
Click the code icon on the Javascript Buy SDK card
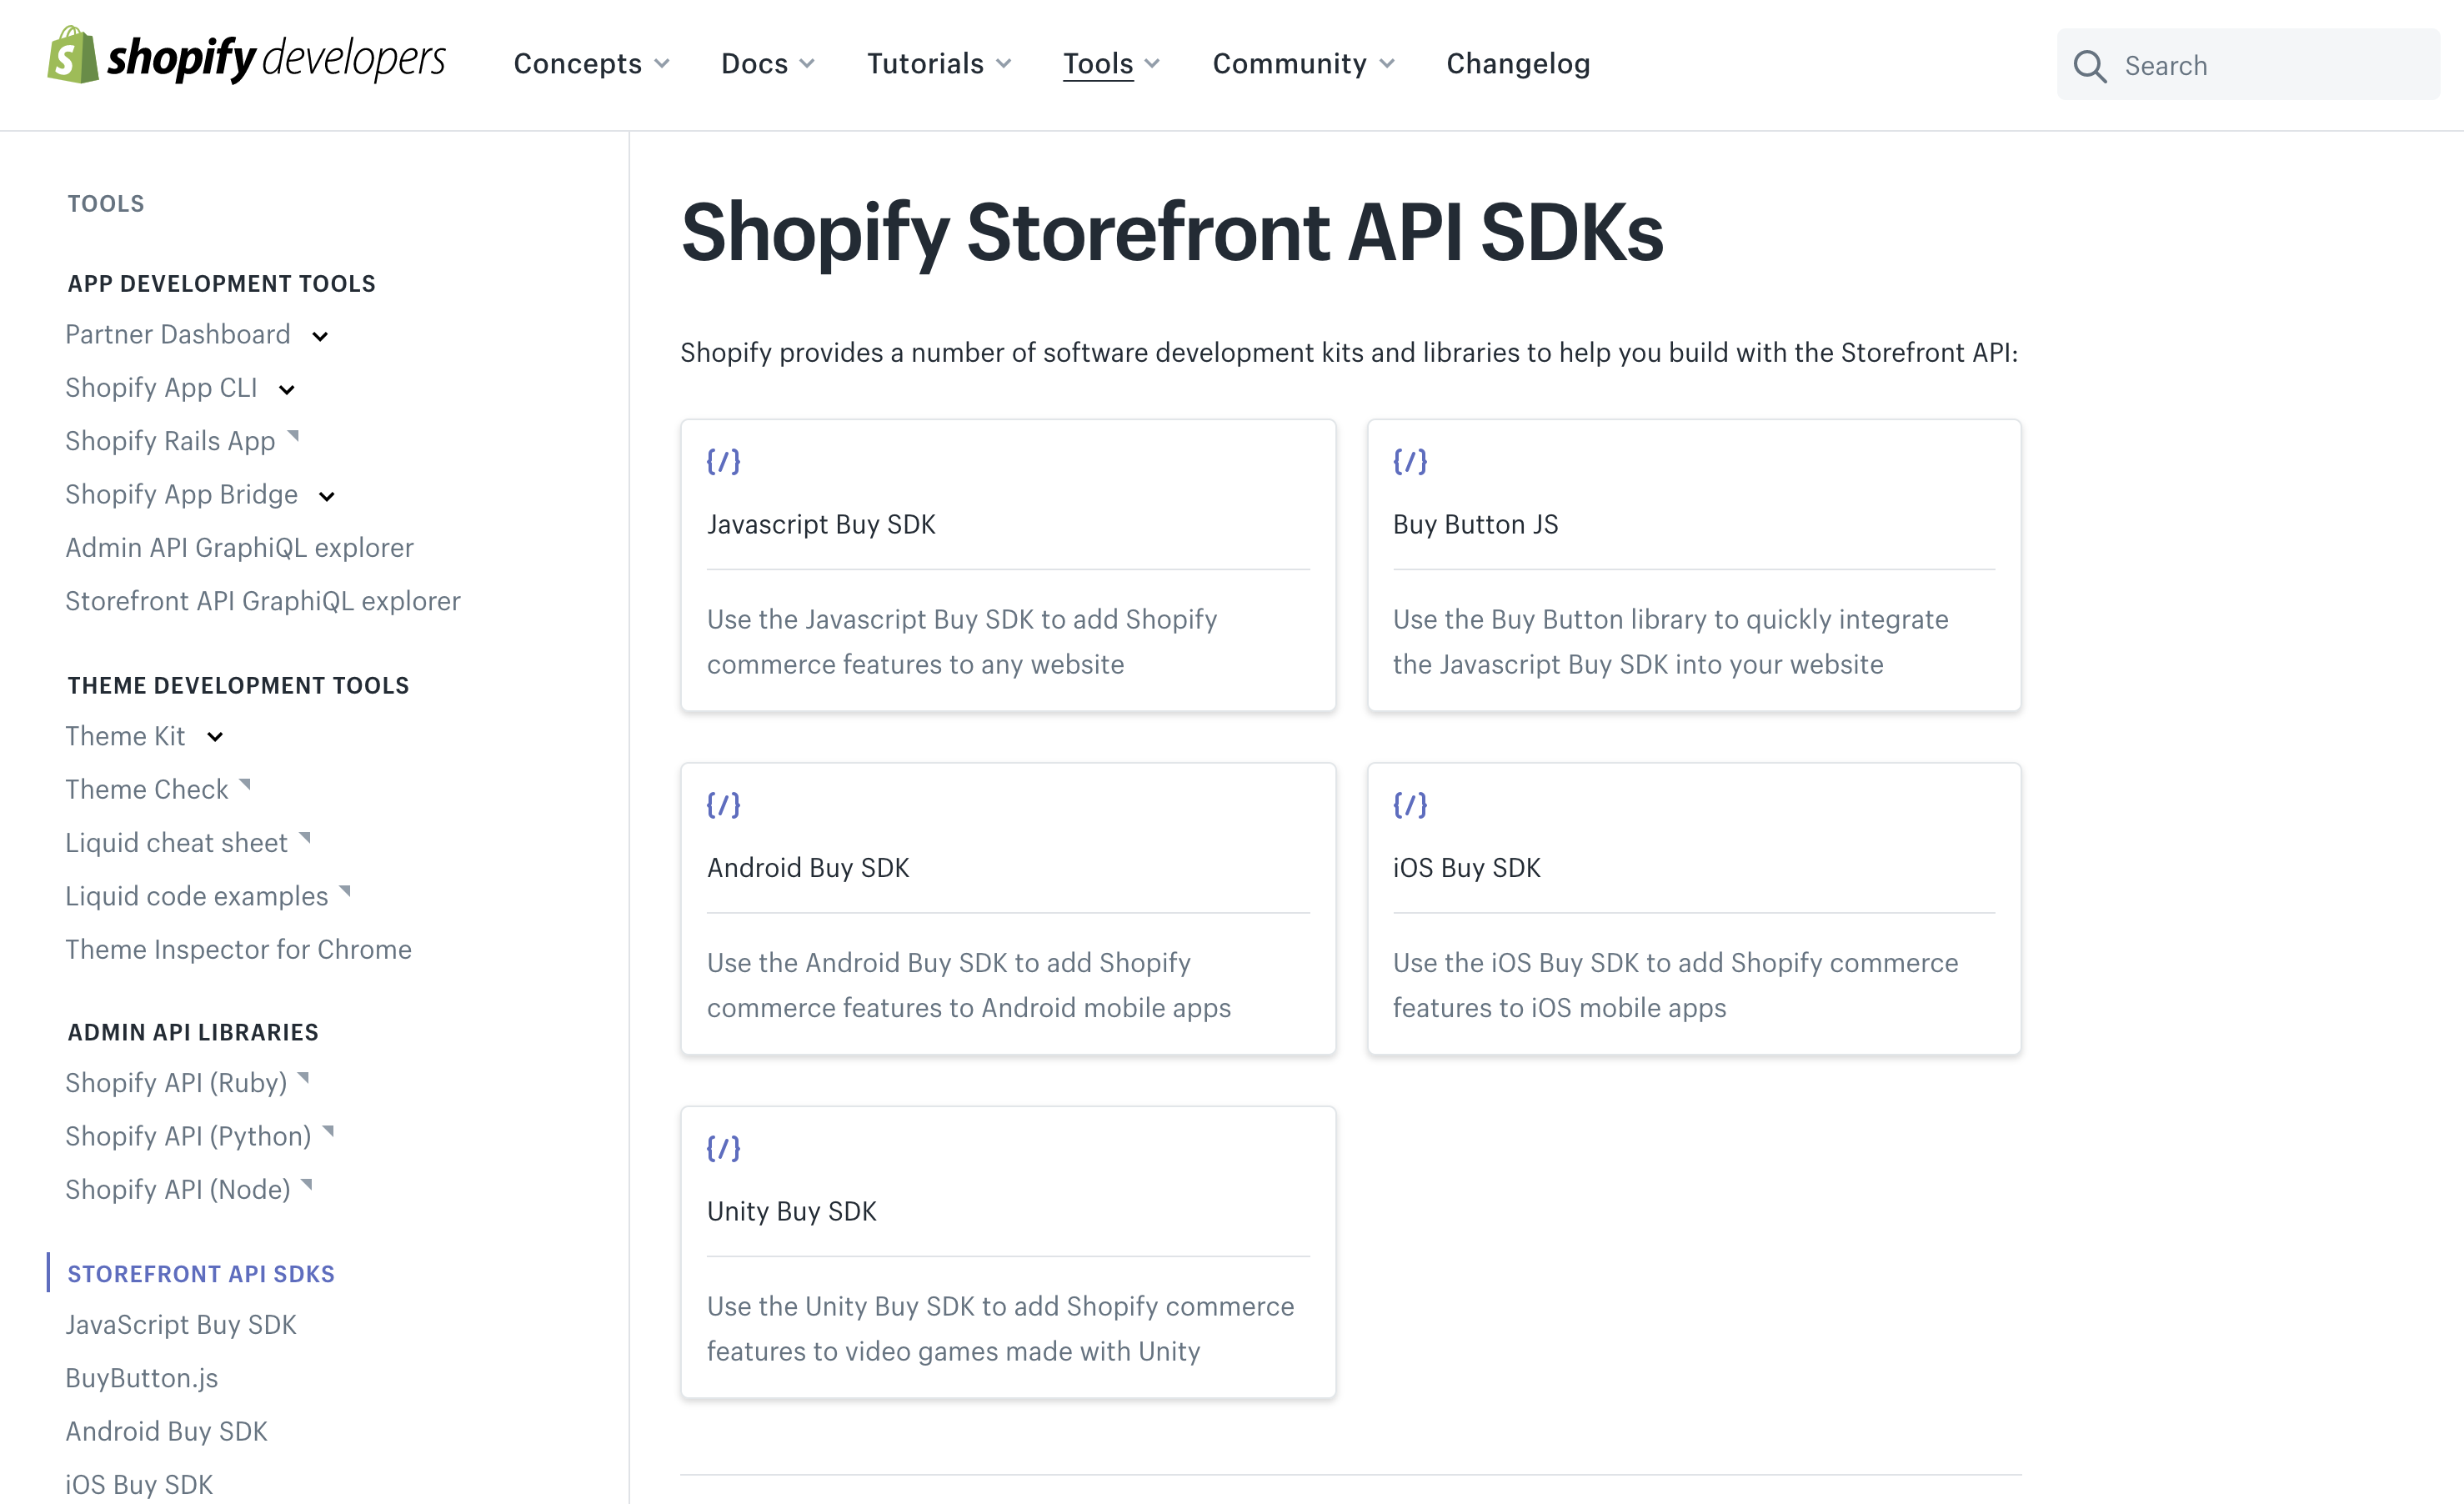(723, 461)
